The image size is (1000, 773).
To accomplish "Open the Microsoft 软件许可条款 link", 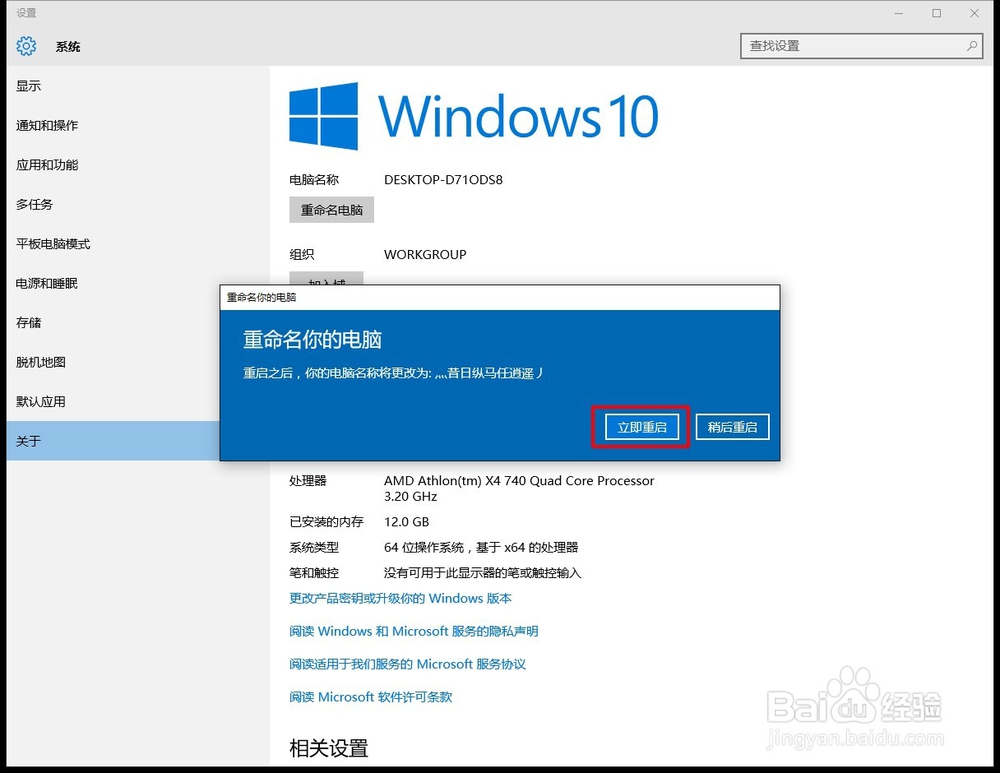I will (x=371, y=697).
